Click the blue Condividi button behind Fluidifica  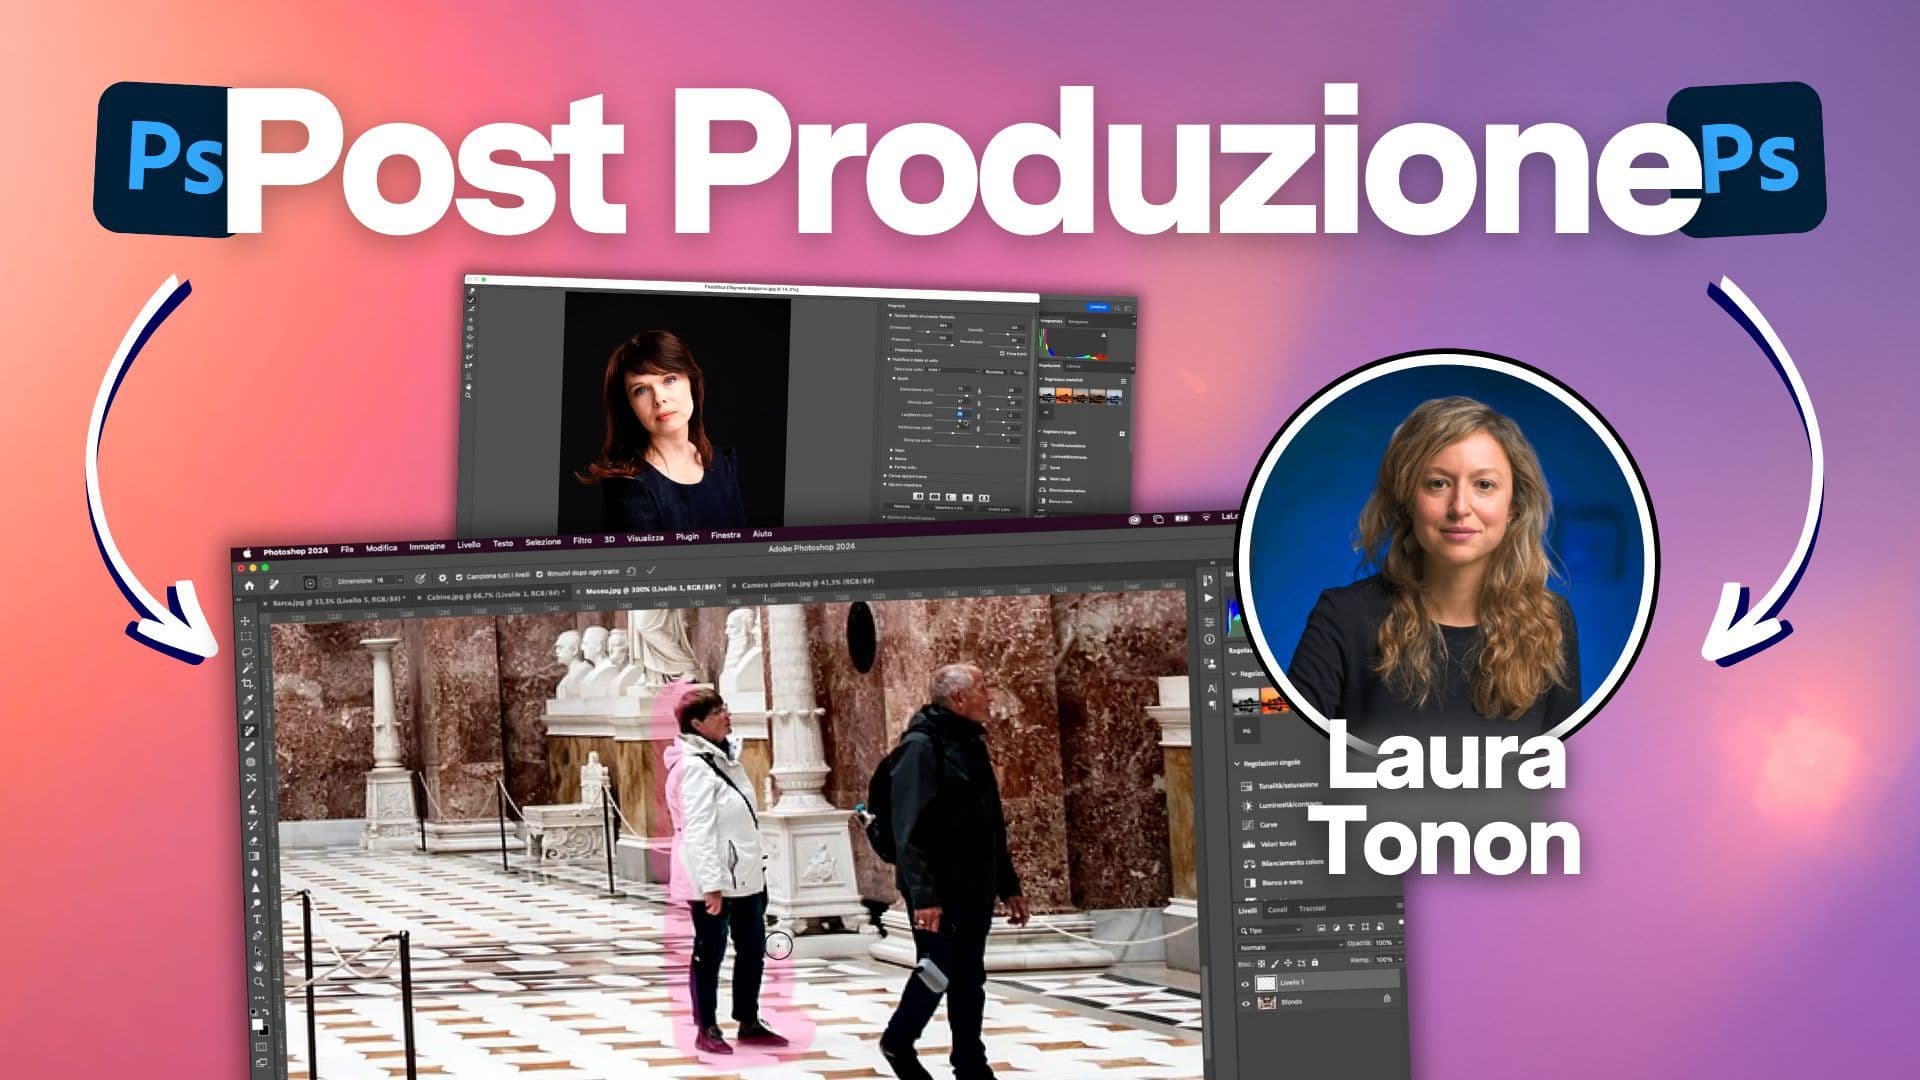[x=1097, y=307]
